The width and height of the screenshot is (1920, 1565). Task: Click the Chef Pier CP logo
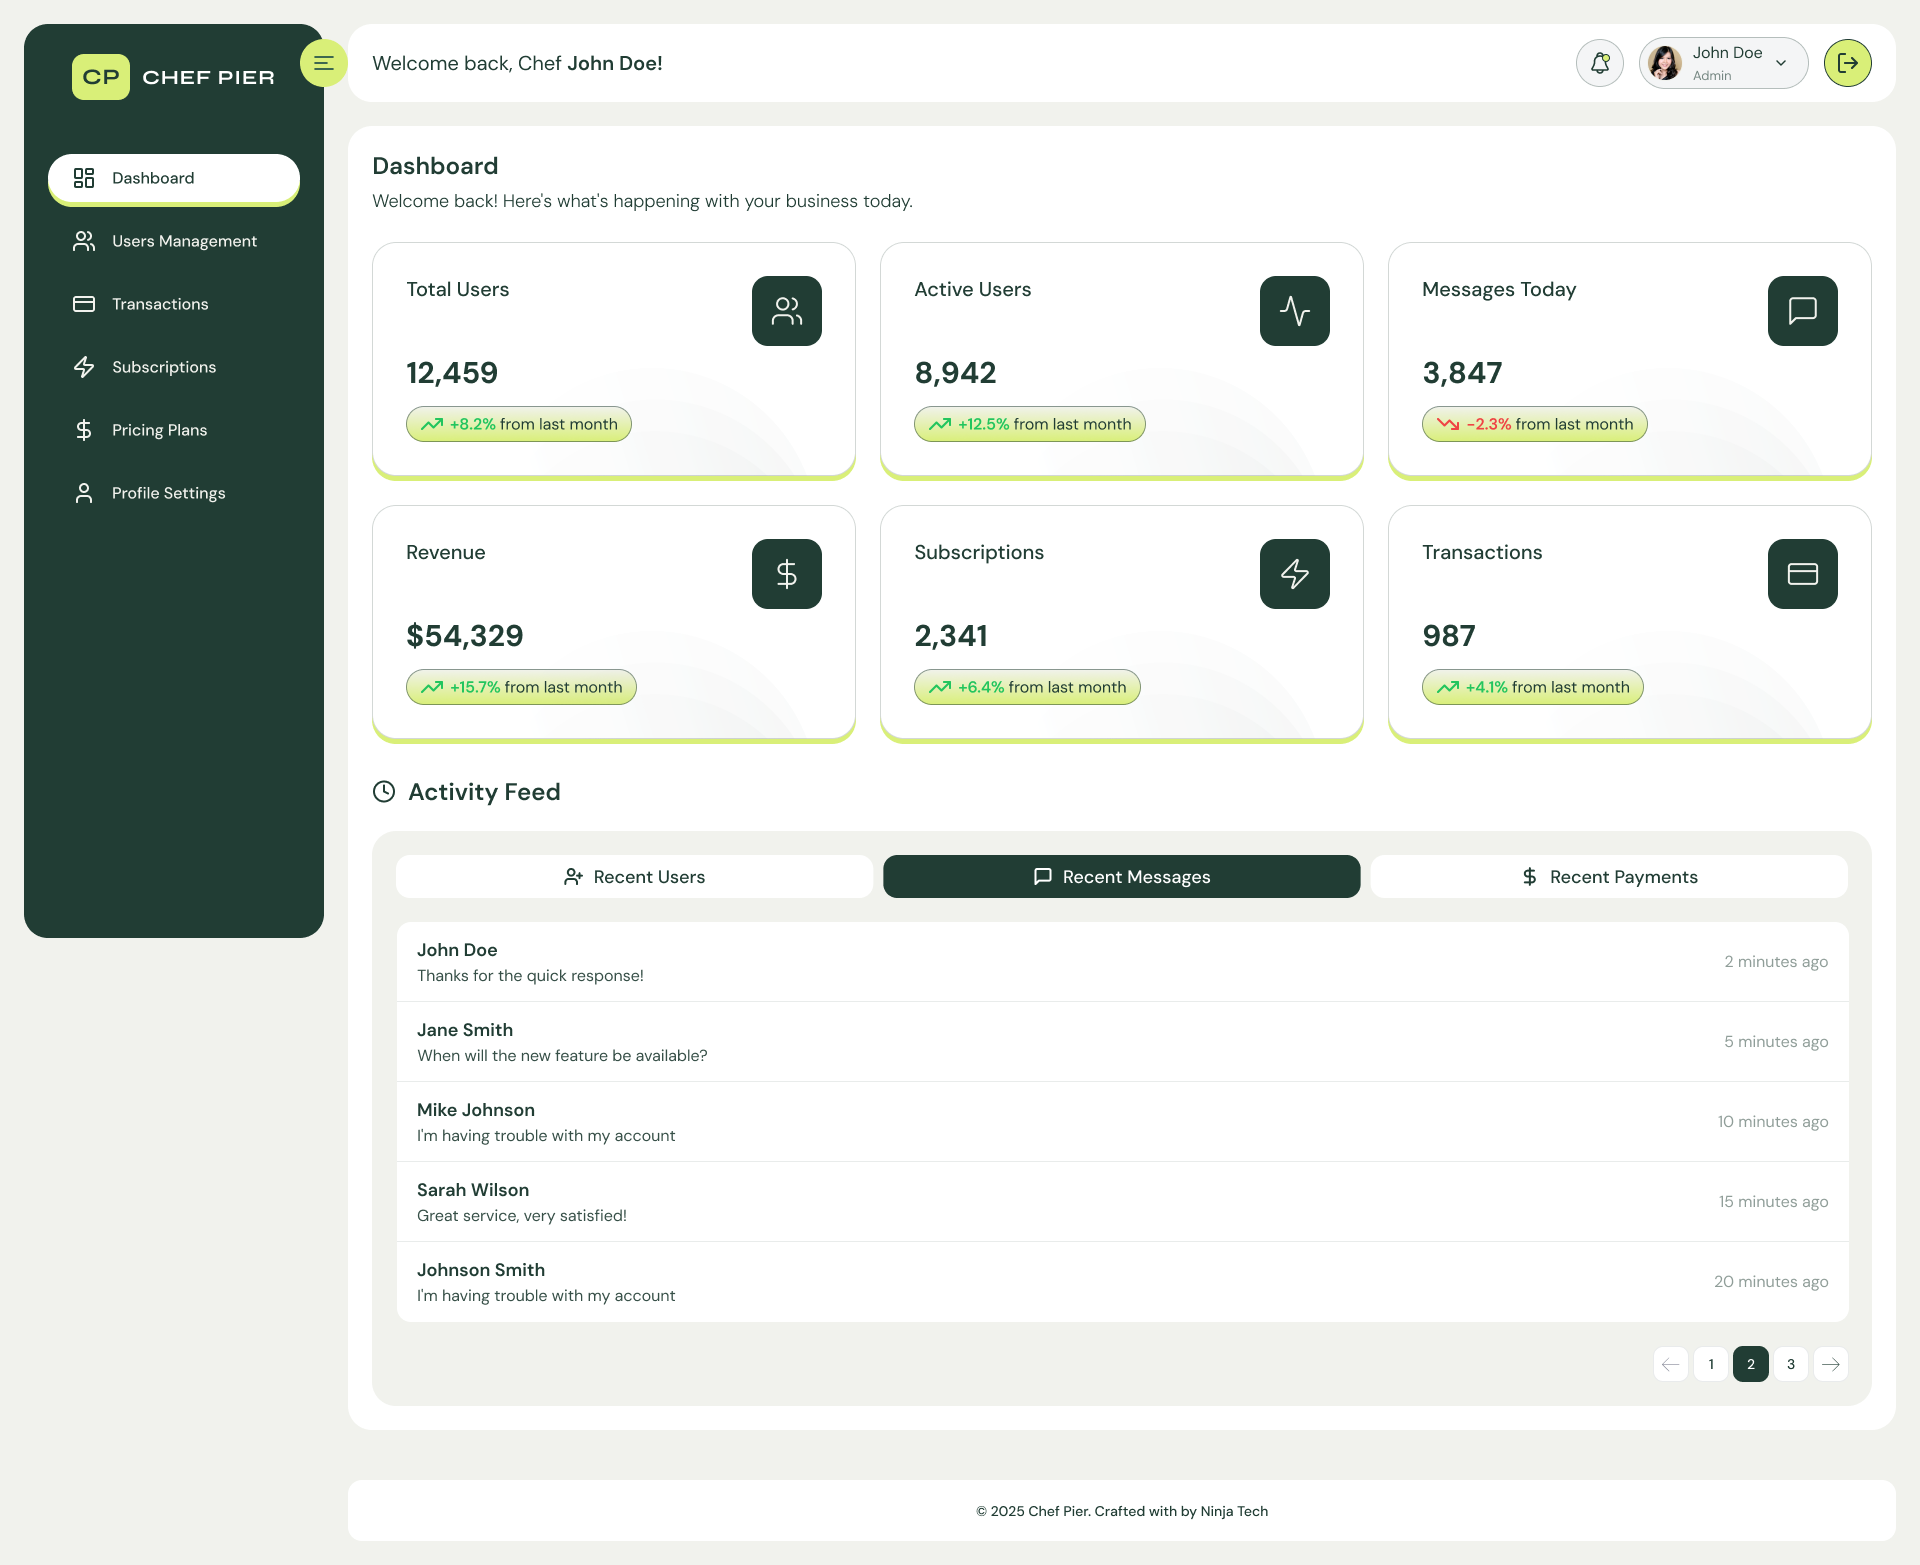101,77
